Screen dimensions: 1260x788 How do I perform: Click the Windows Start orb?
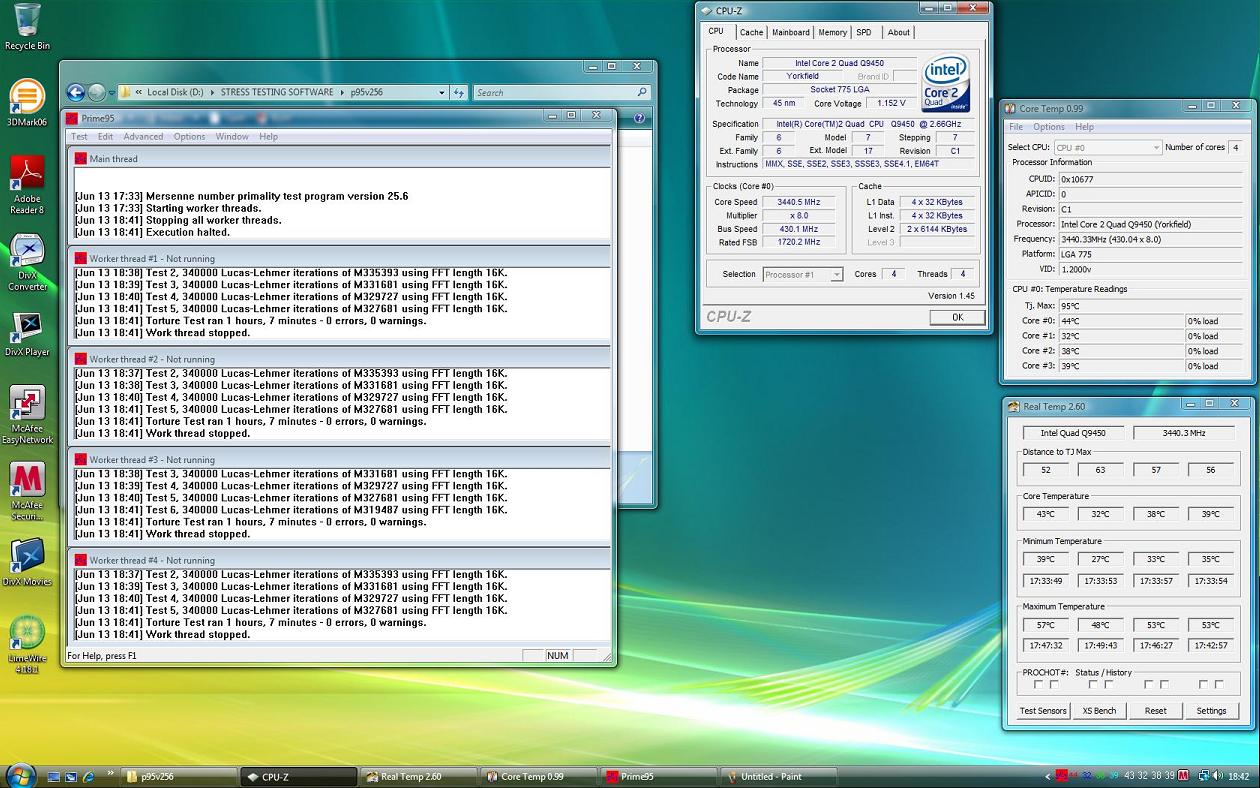coord(22,775)
